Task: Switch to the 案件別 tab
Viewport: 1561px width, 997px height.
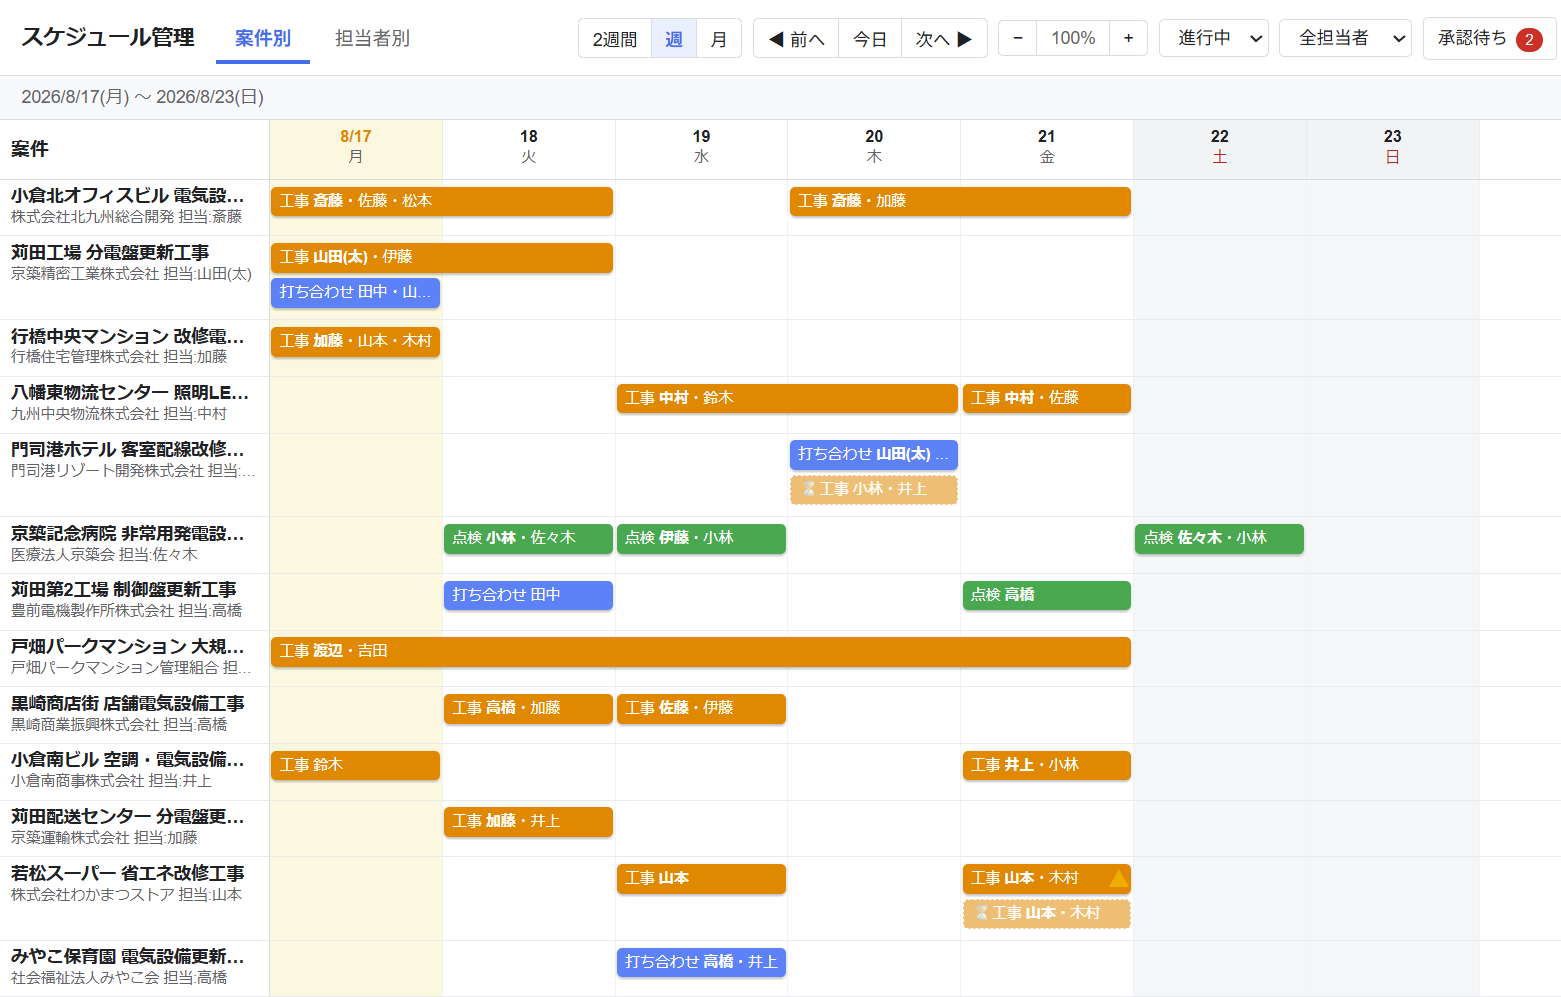Action: (x=263, y=38)
